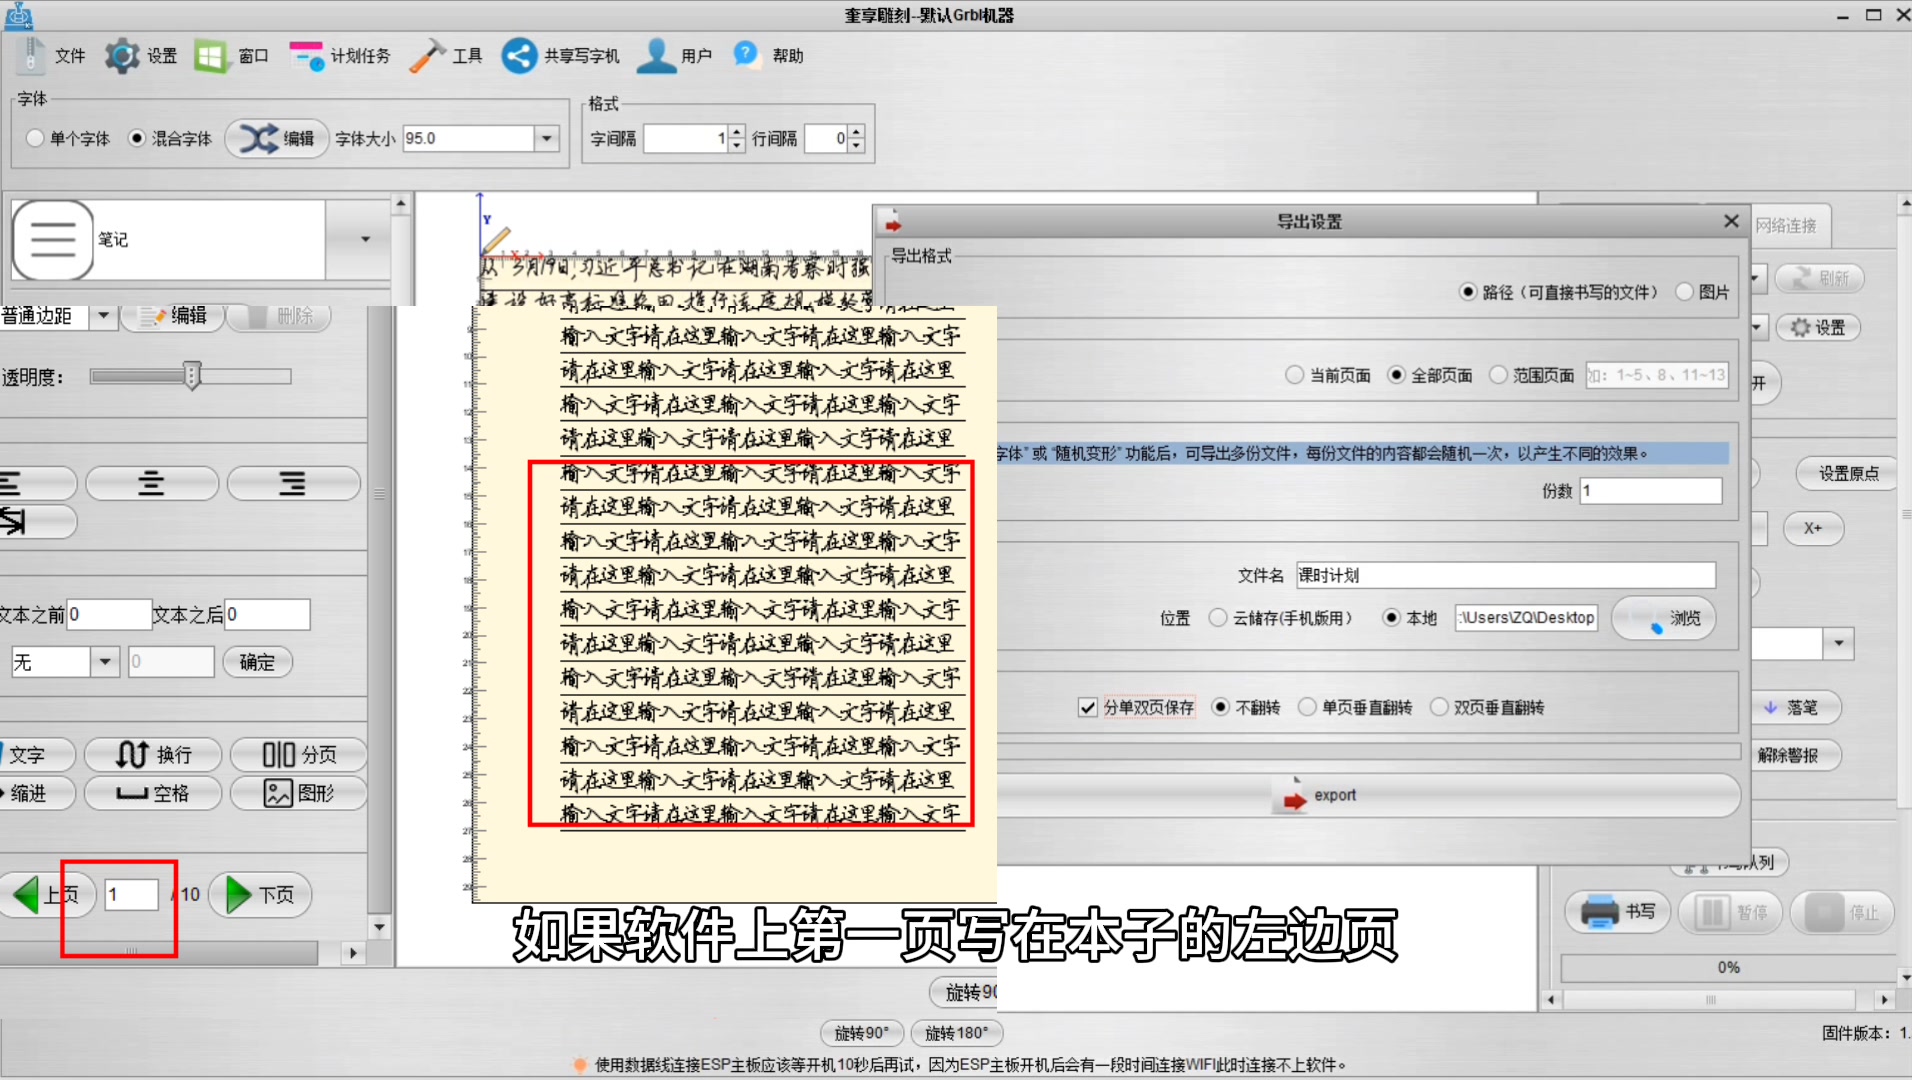Click the 旋转90° button

pos(861,1033)
